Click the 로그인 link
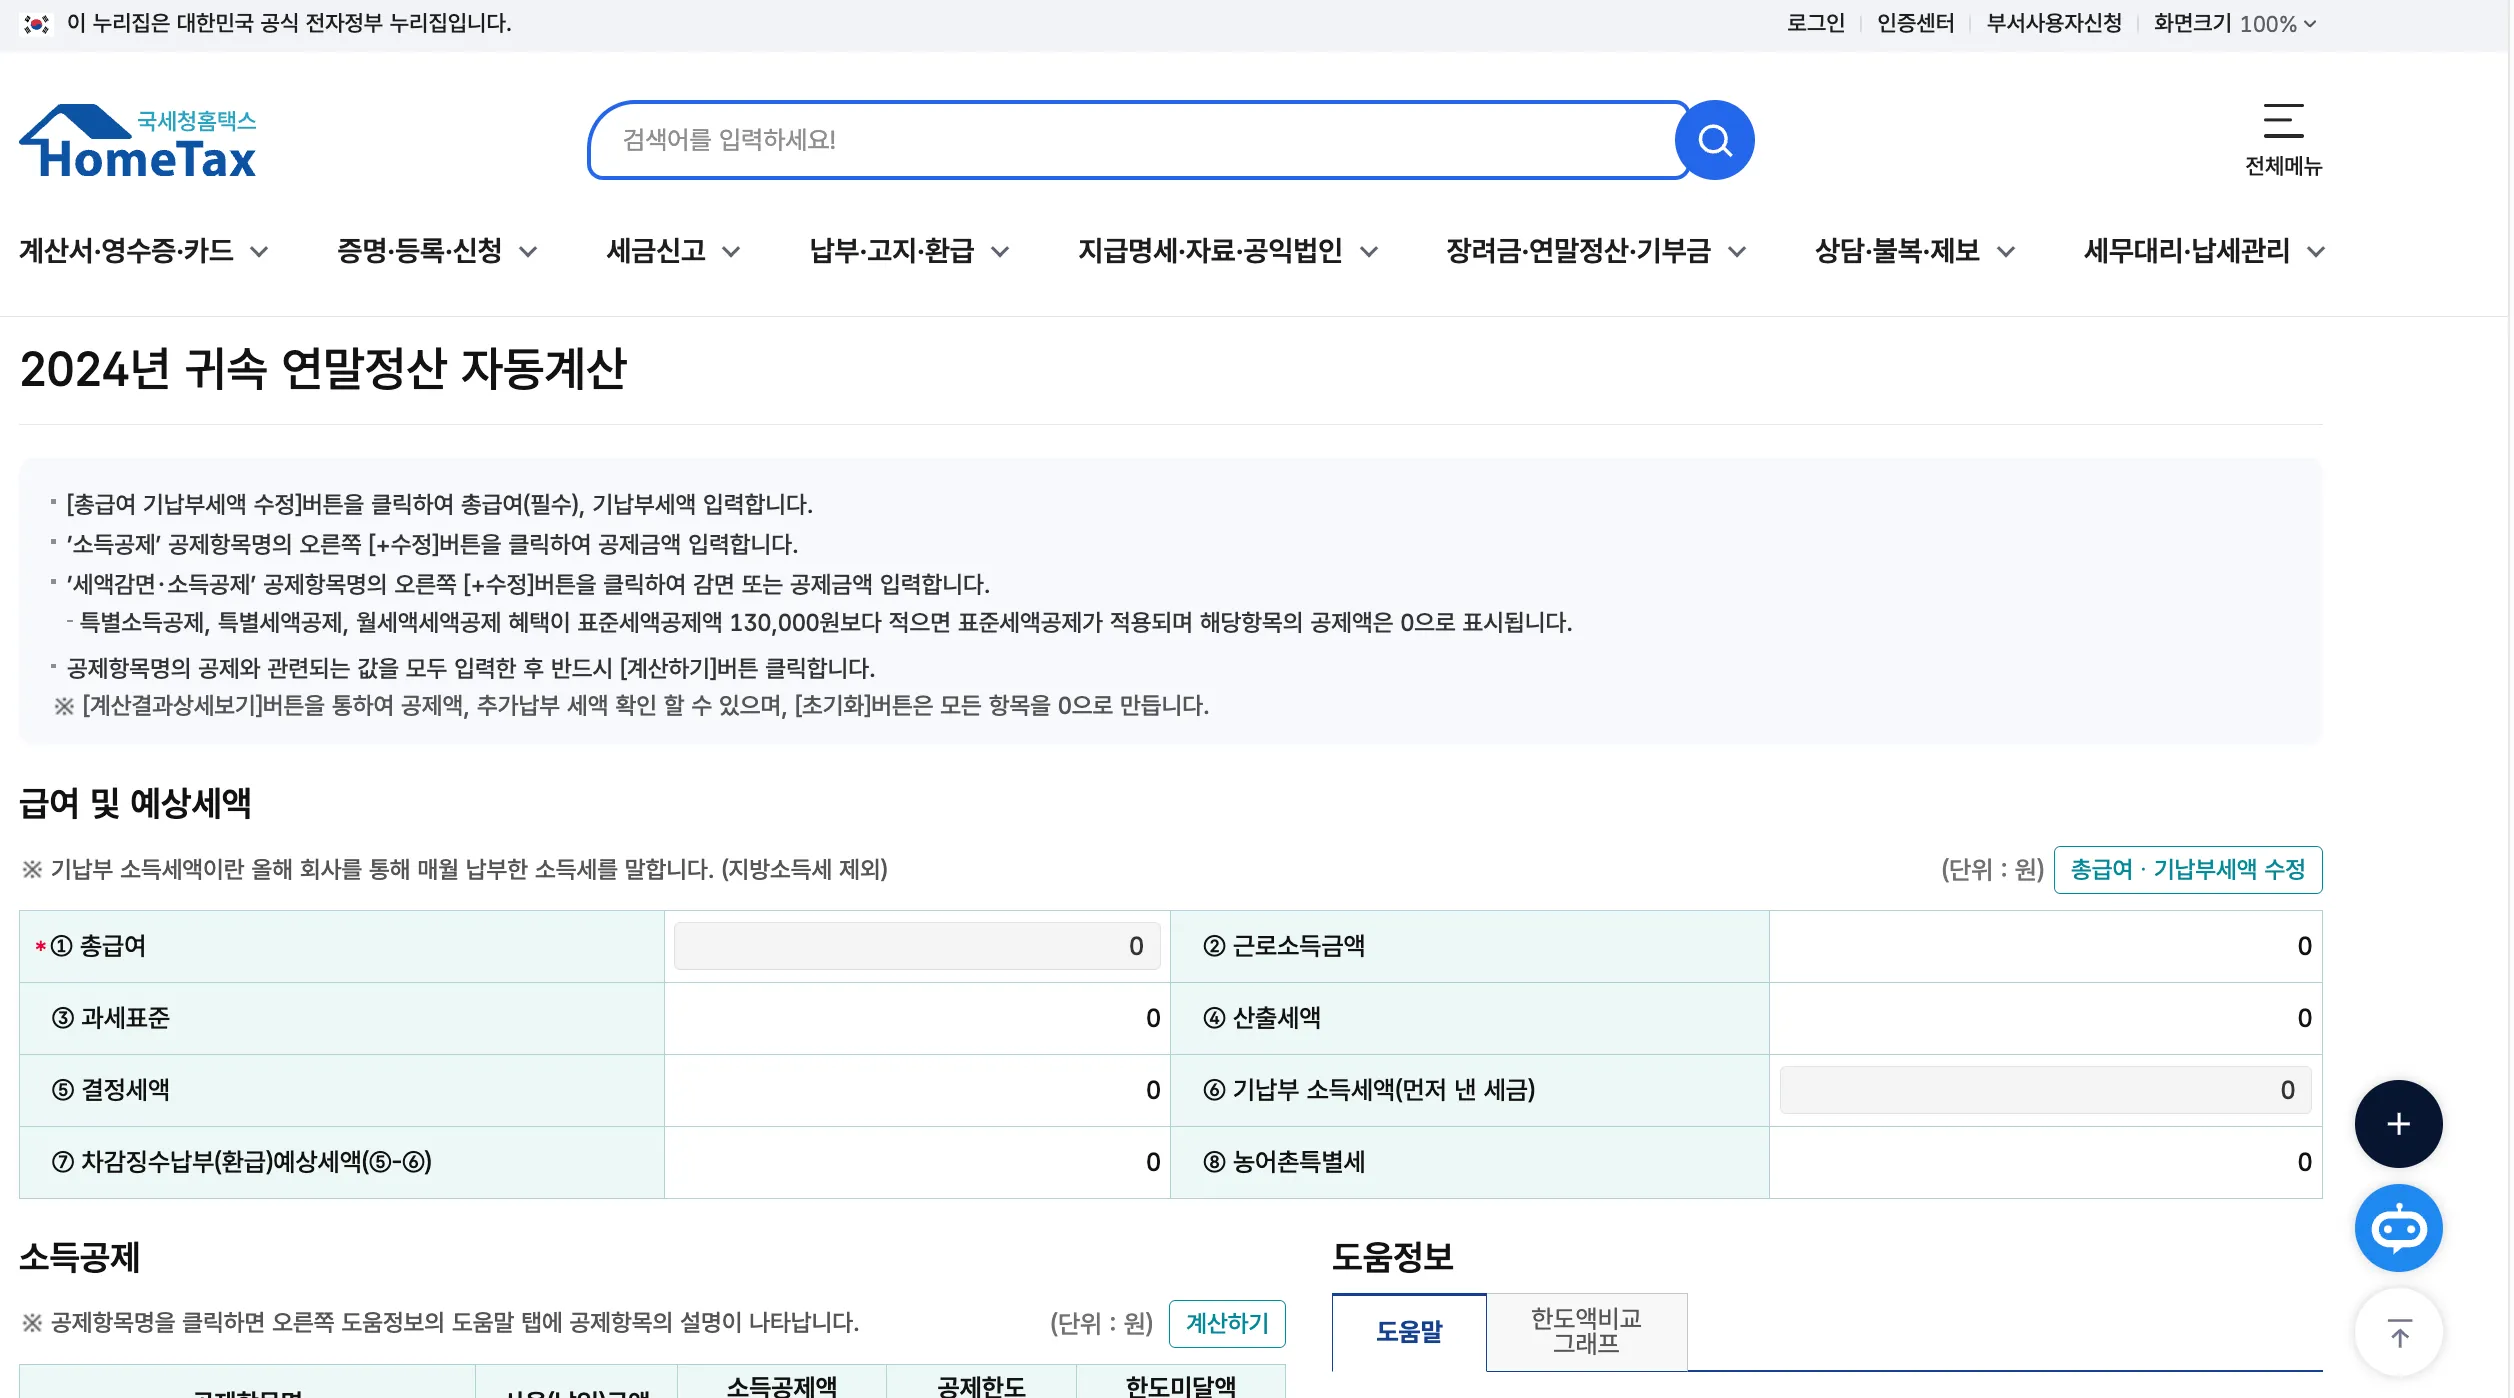2514x1398 pixels. (1814, 24)
